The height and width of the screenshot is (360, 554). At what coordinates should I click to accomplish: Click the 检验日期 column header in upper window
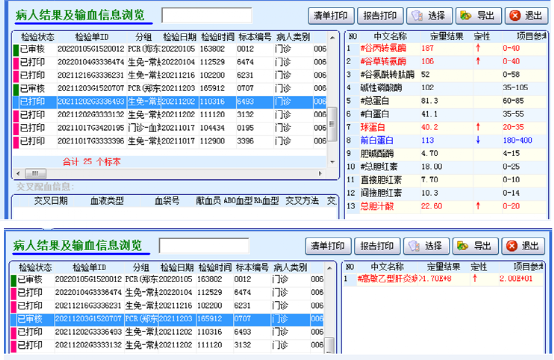[179, 37]
